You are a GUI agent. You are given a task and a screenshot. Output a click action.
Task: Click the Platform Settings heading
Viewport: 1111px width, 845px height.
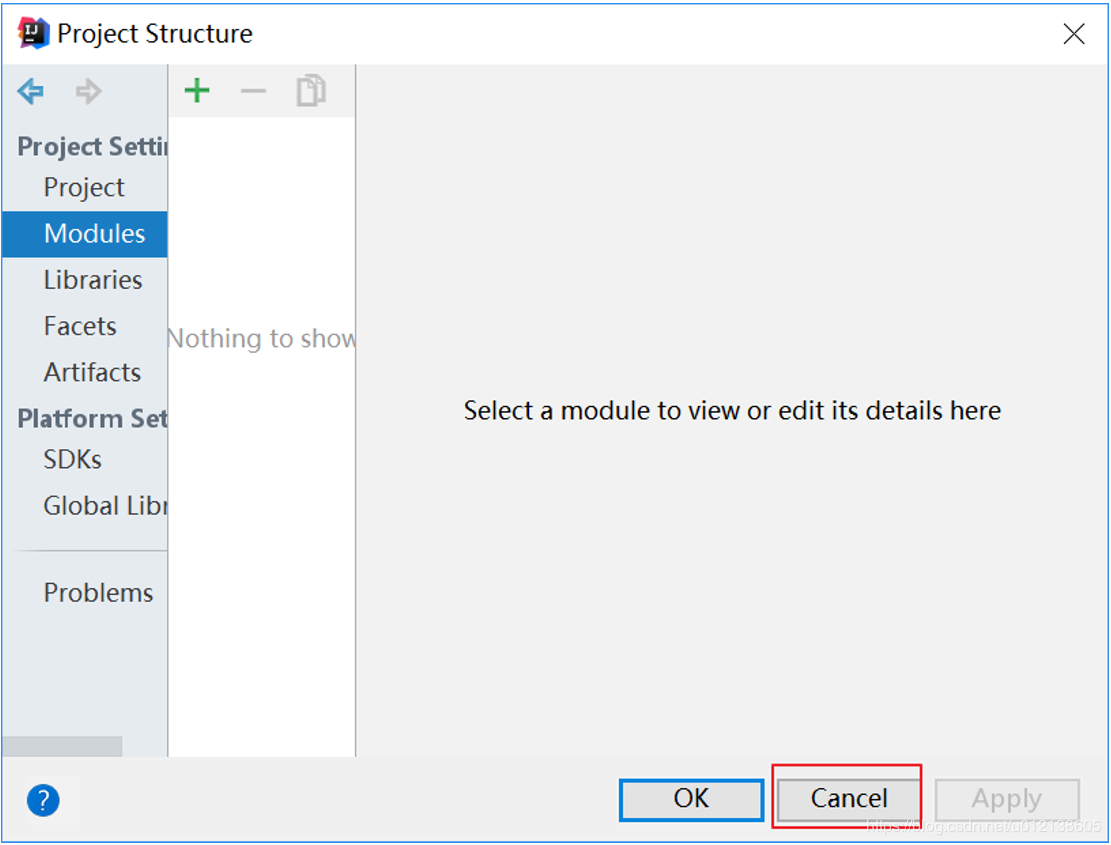[92, 419]
